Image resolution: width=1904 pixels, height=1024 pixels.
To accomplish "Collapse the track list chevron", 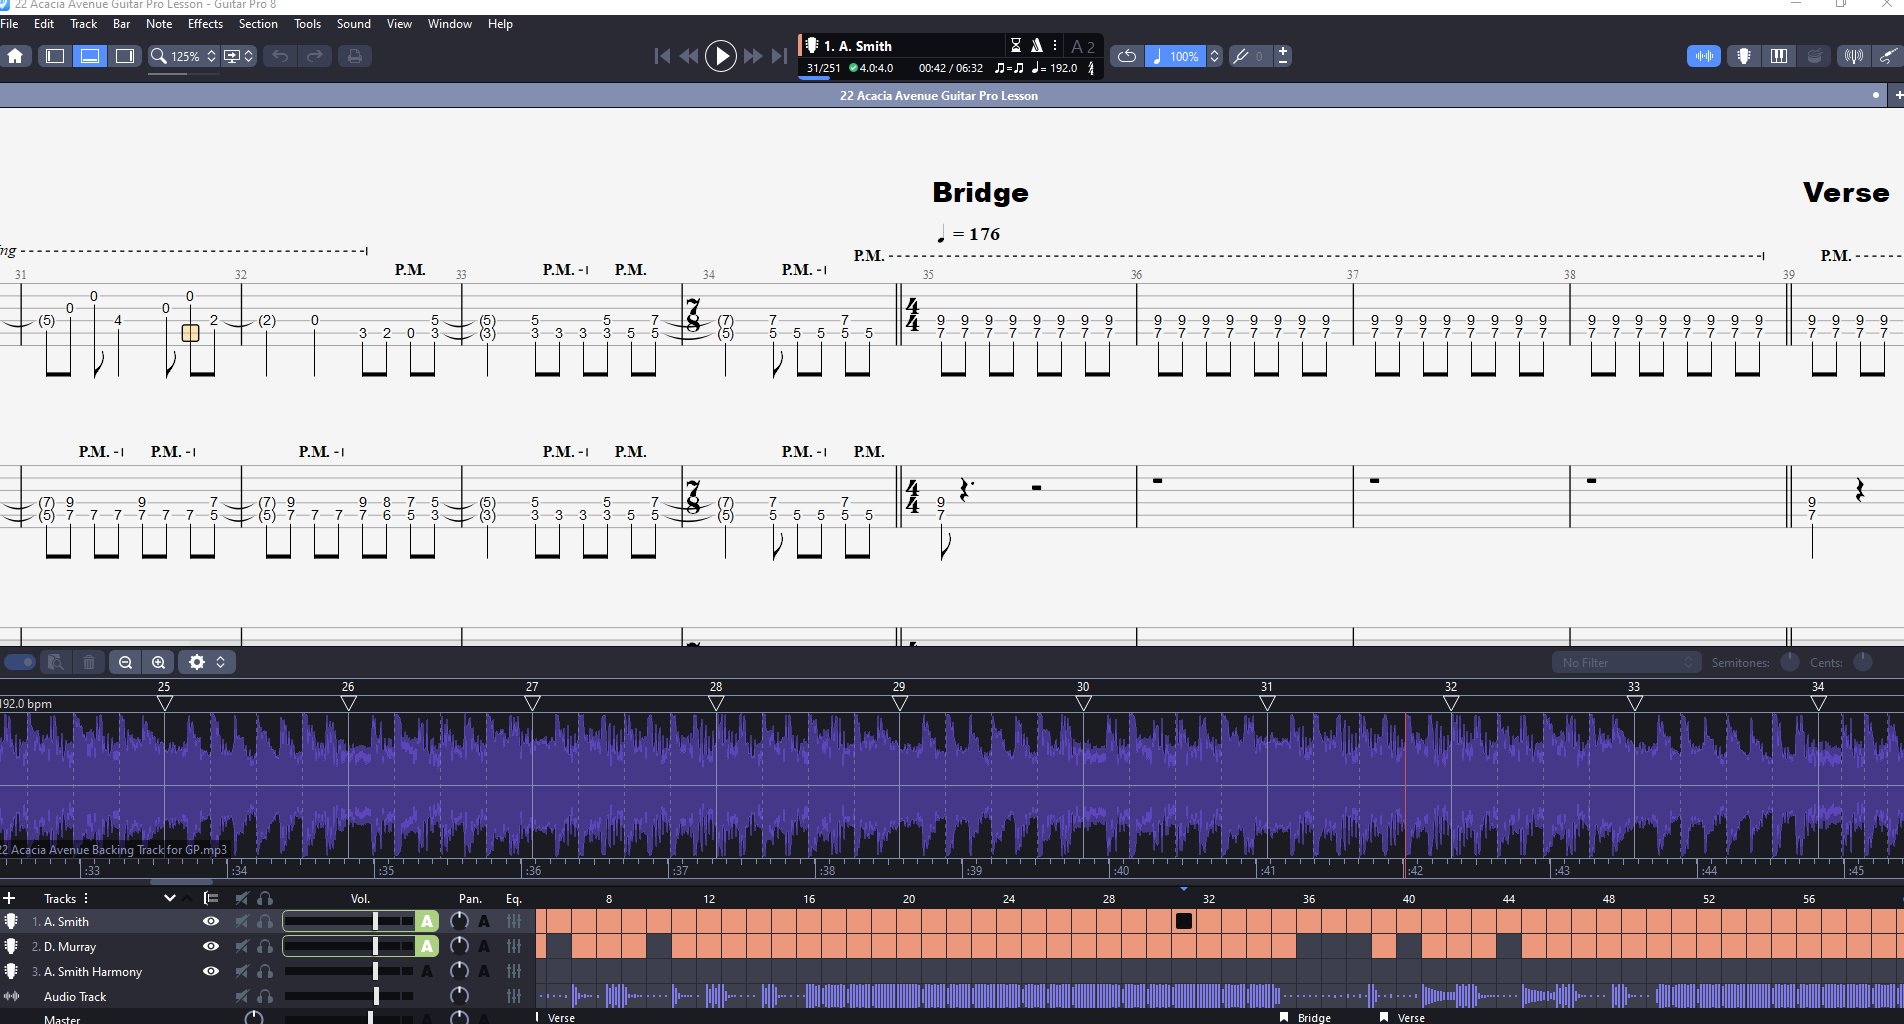I will 169,898.
